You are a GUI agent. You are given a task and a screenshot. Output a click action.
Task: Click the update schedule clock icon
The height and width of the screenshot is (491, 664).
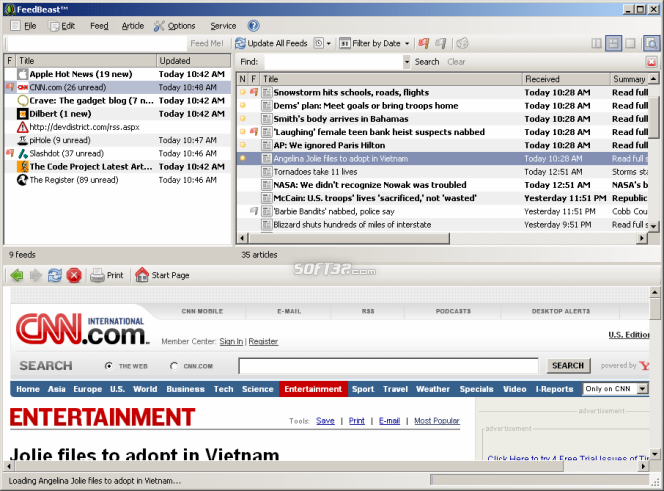click(x=318, y=43)
